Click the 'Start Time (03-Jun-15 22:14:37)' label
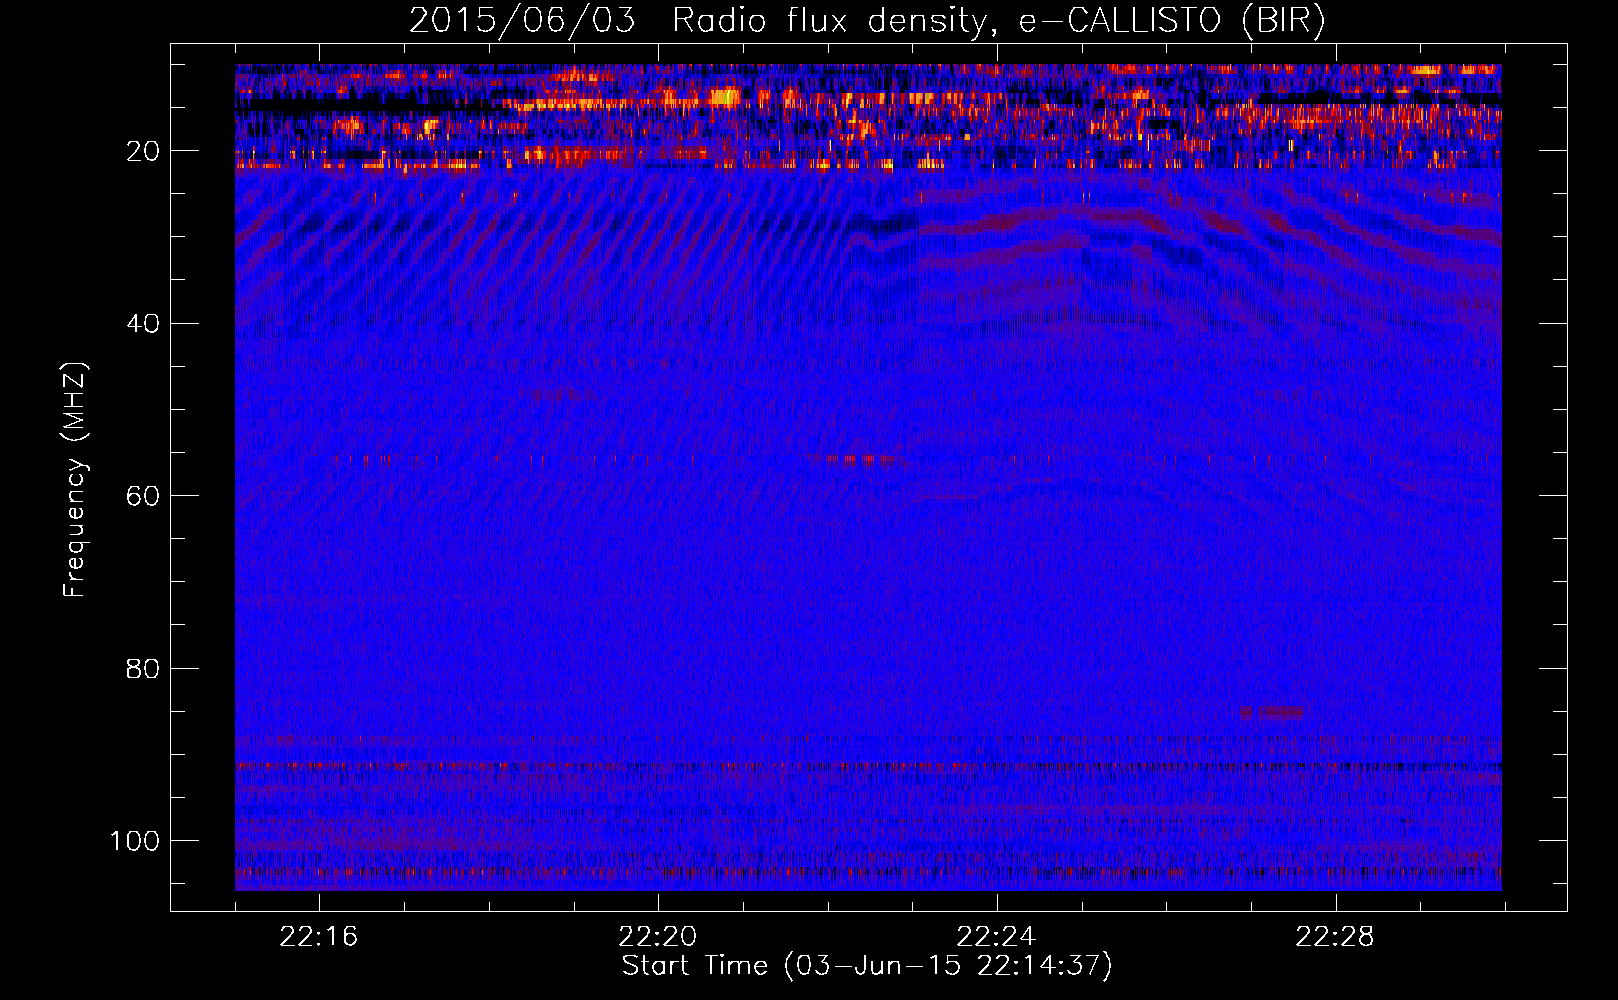The width and height of the screenshot is (1618, 1000). (867, 966)
